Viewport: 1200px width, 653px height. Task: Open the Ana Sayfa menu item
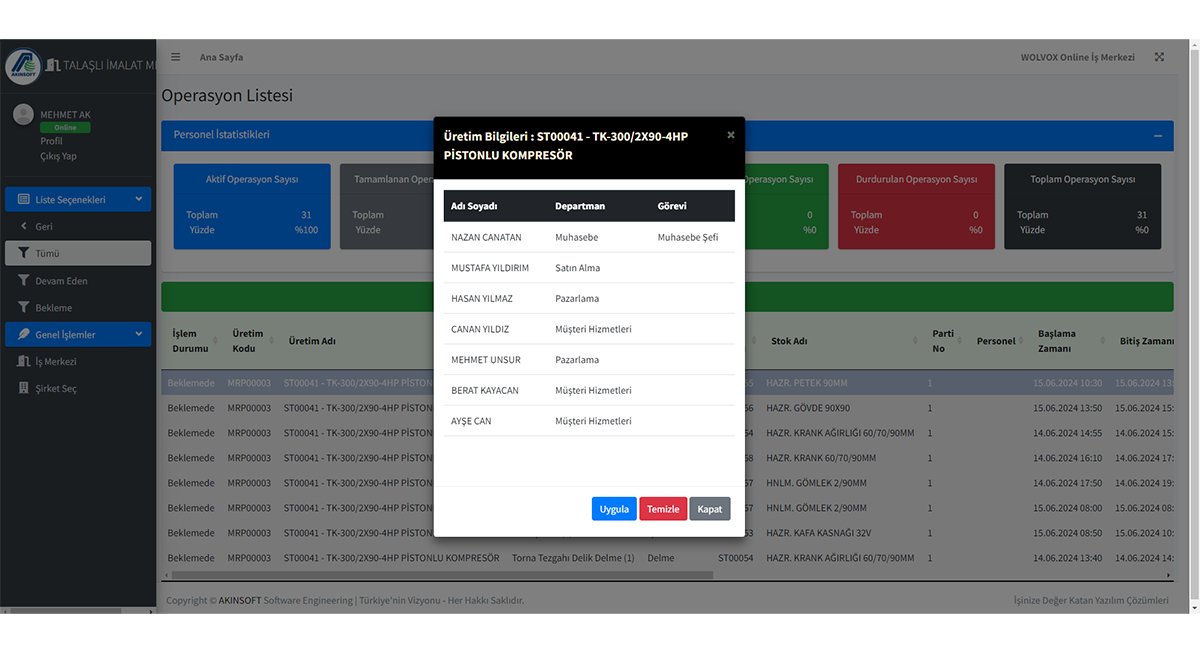click(x=221, y=57)
